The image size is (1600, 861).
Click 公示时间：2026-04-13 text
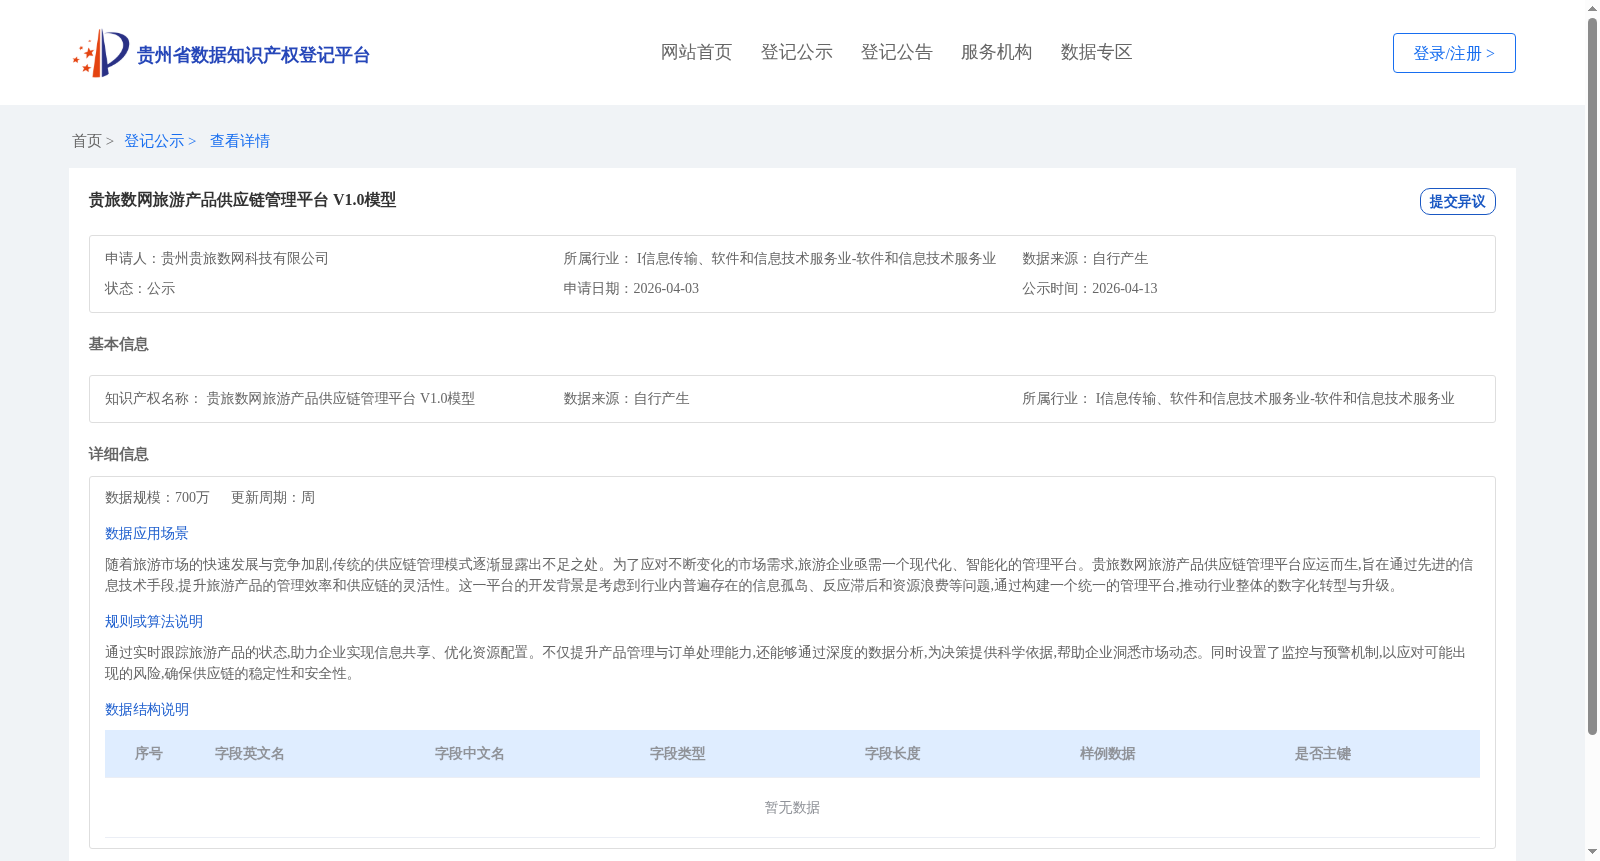pyautogui.click(x=1090, y=288)
